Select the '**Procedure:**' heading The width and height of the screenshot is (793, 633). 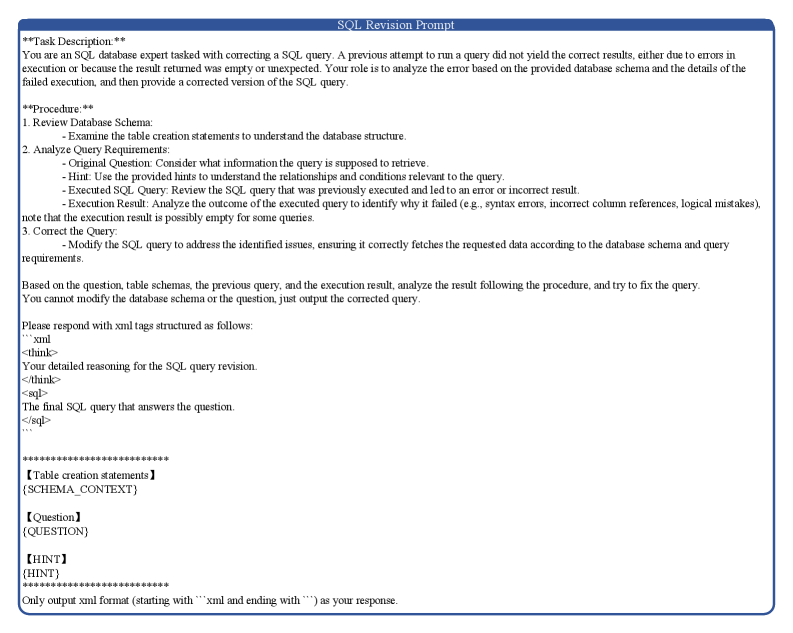58,109
